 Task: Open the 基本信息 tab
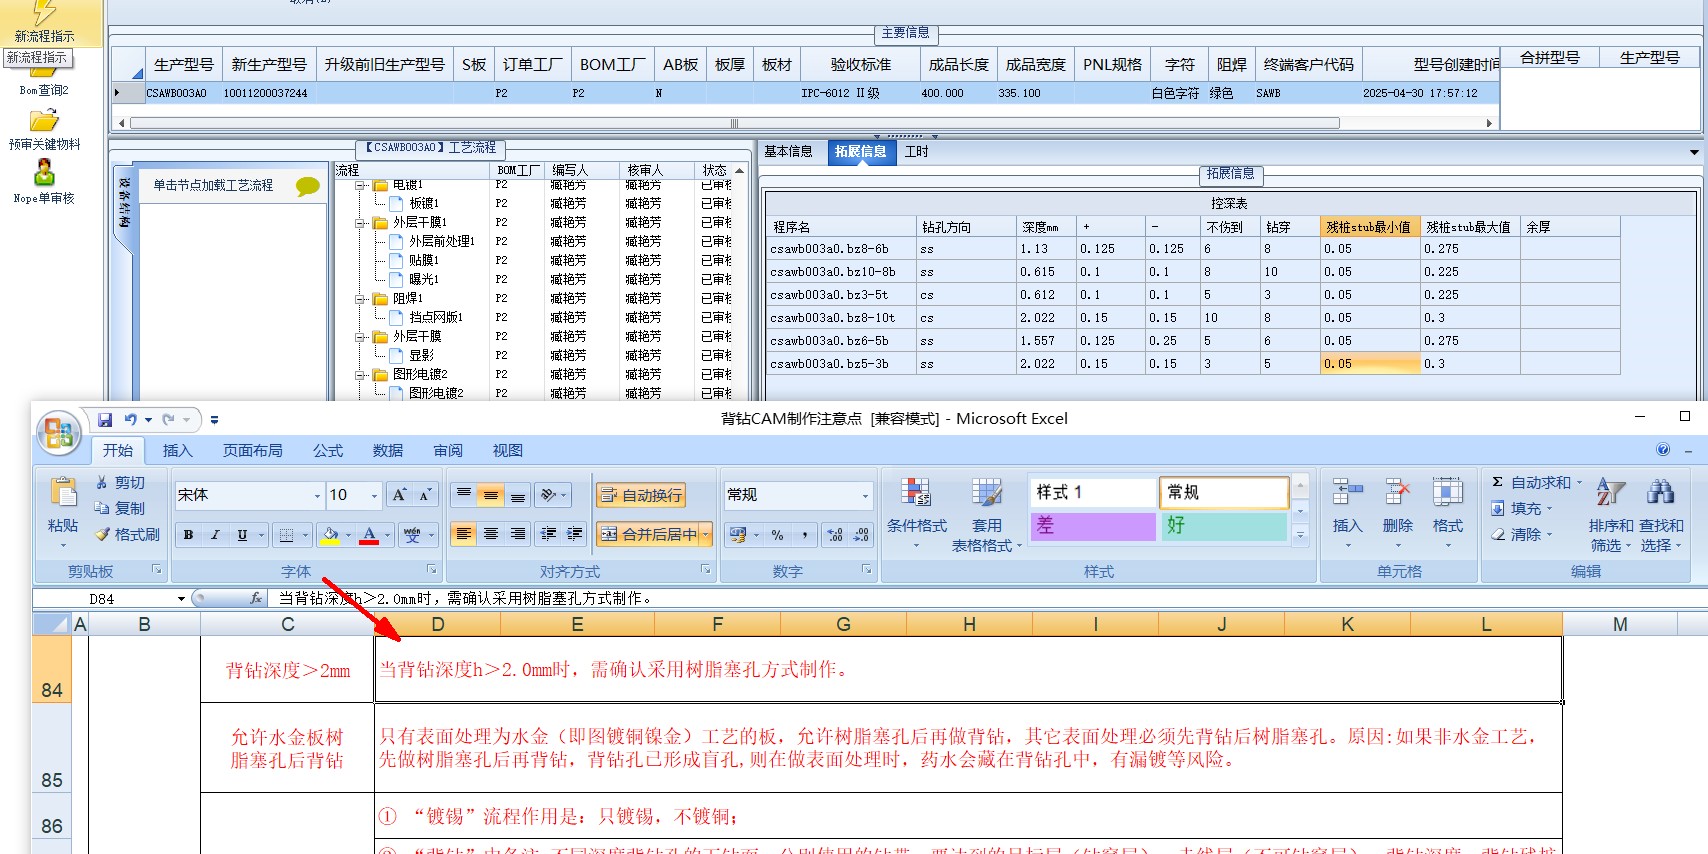tap(788, 151)
